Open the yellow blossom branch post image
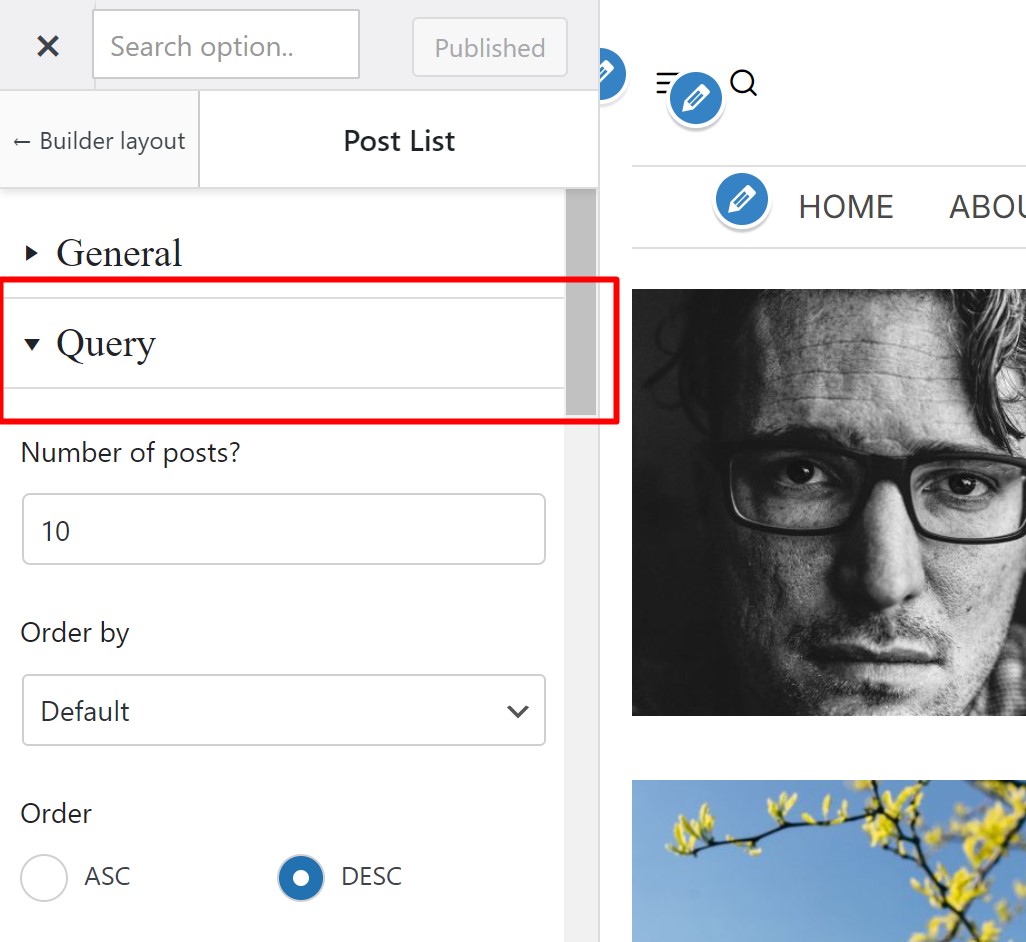Image resolution: width=1026 pixels, height=942 pixels. point(828,861)
